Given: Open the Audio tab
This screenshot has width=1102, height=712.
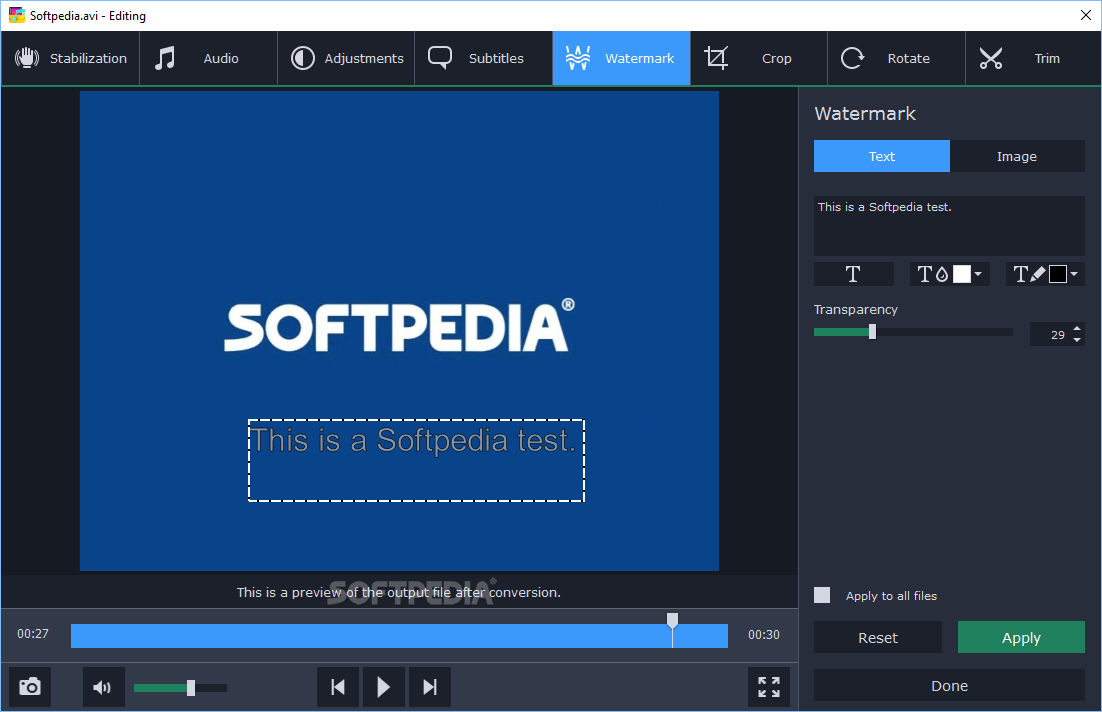Looking at the screenshot, I should click(x=208, y=58).
